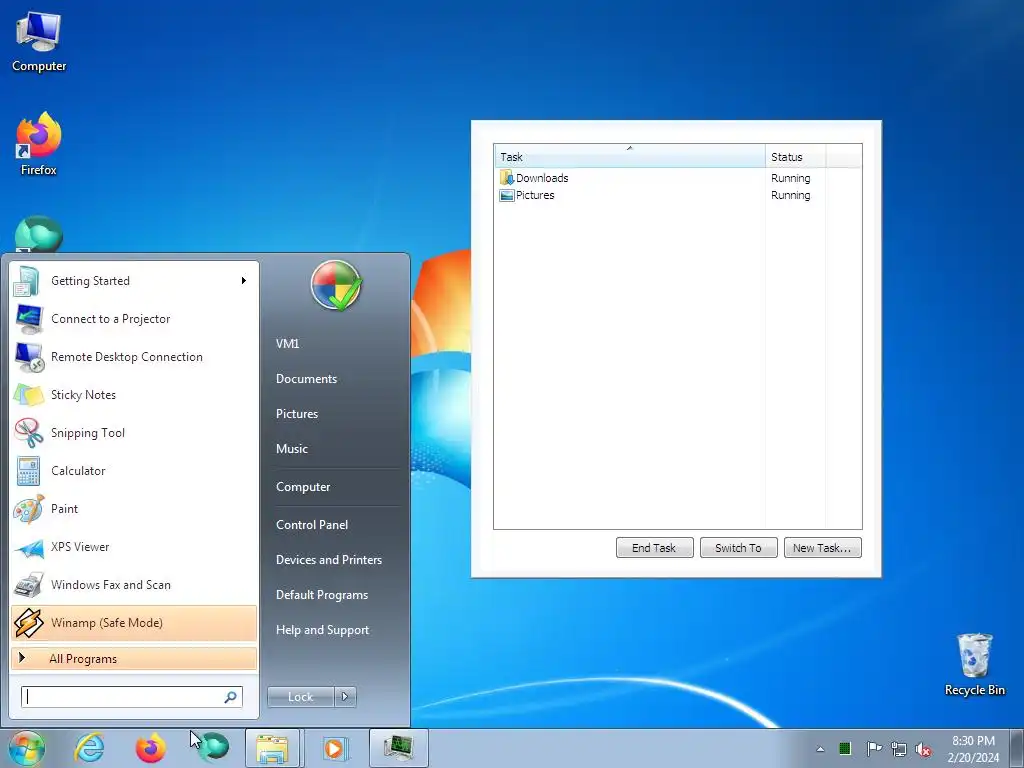The image size is (1024, 768).
Task: Open Windows Media Player on taskbar
Action: click(334, 748)
